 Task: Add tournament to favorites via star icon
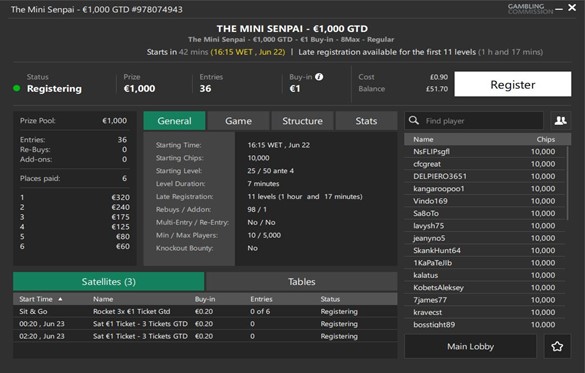pos(557,347)
